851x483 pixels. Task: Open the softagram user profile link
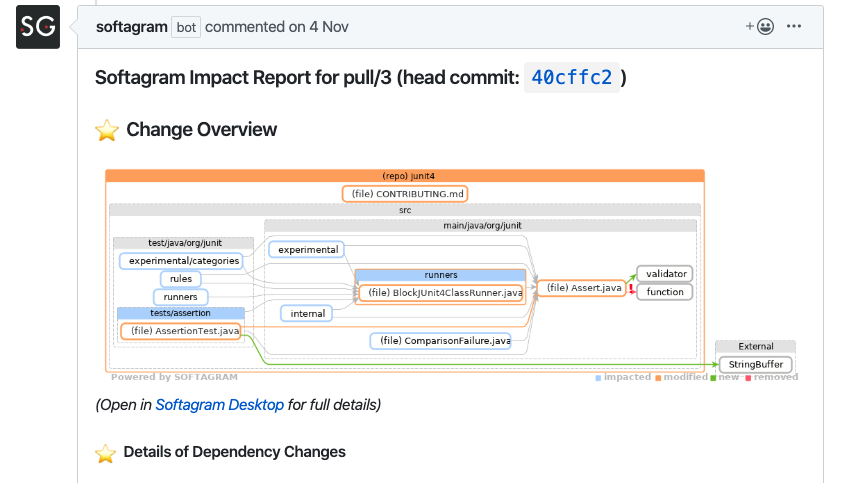coord(131,27)
